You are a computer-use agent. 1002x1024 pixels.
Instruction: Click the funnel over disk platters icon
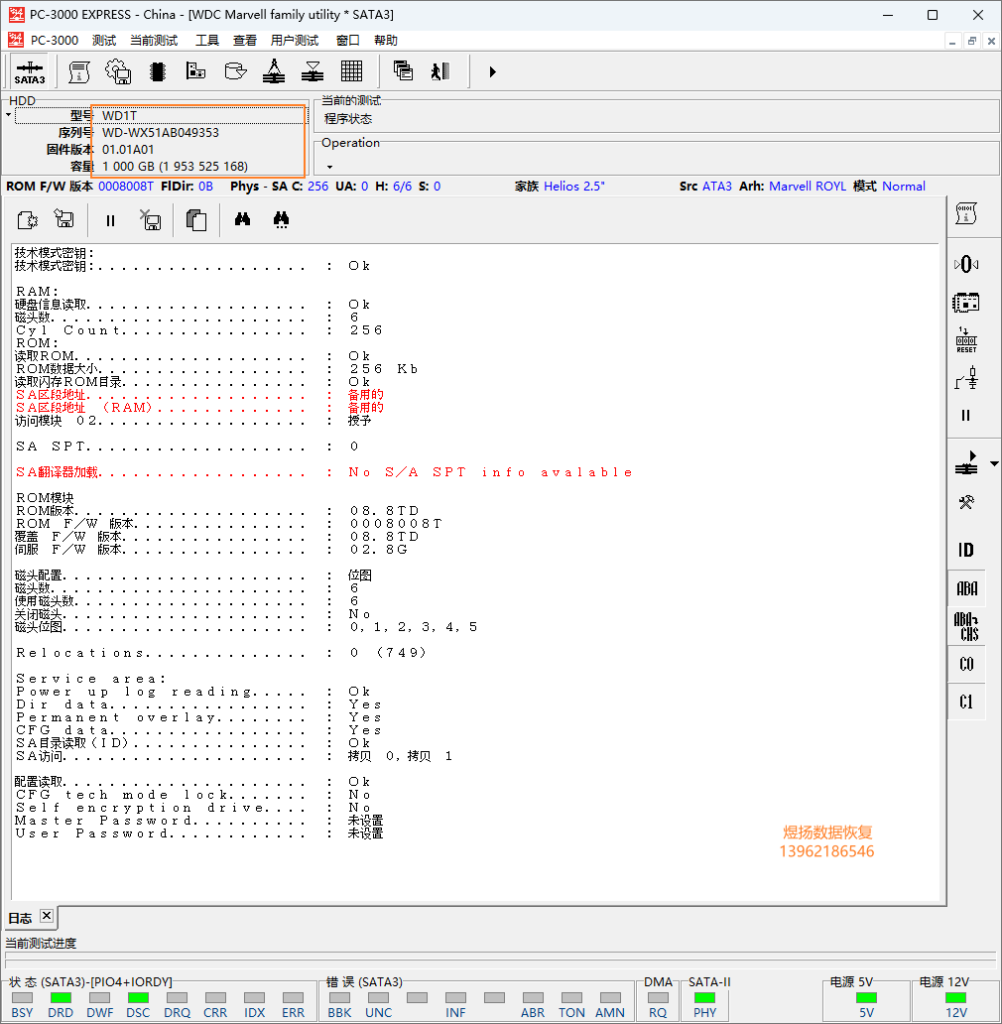(313, 71)
